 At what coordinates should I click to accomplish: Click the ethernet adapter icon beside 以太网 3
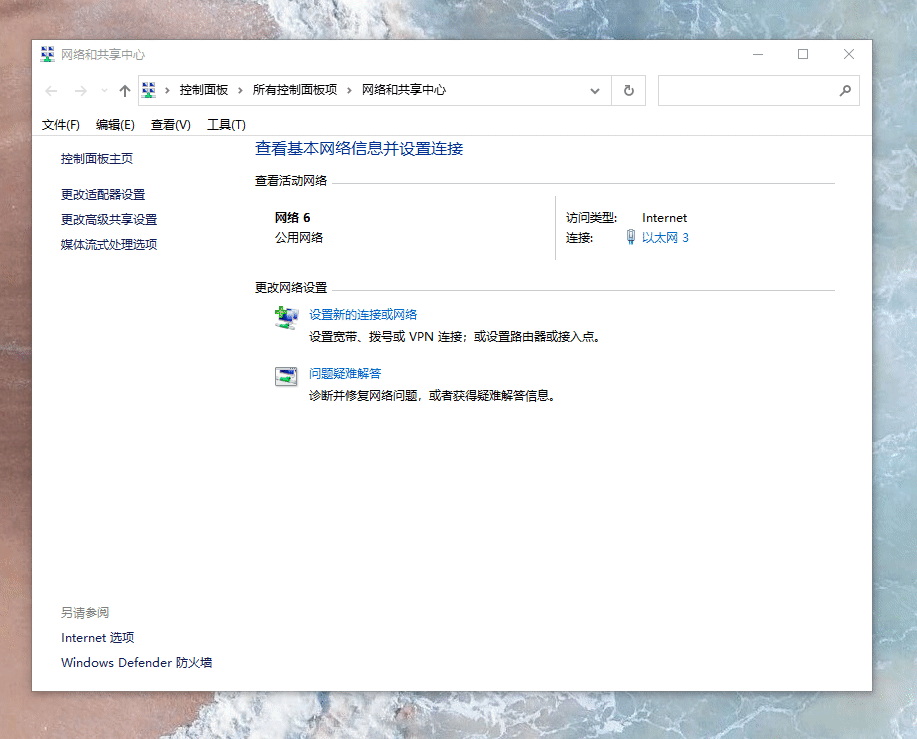pyautogui.click(x=629, y=237)
